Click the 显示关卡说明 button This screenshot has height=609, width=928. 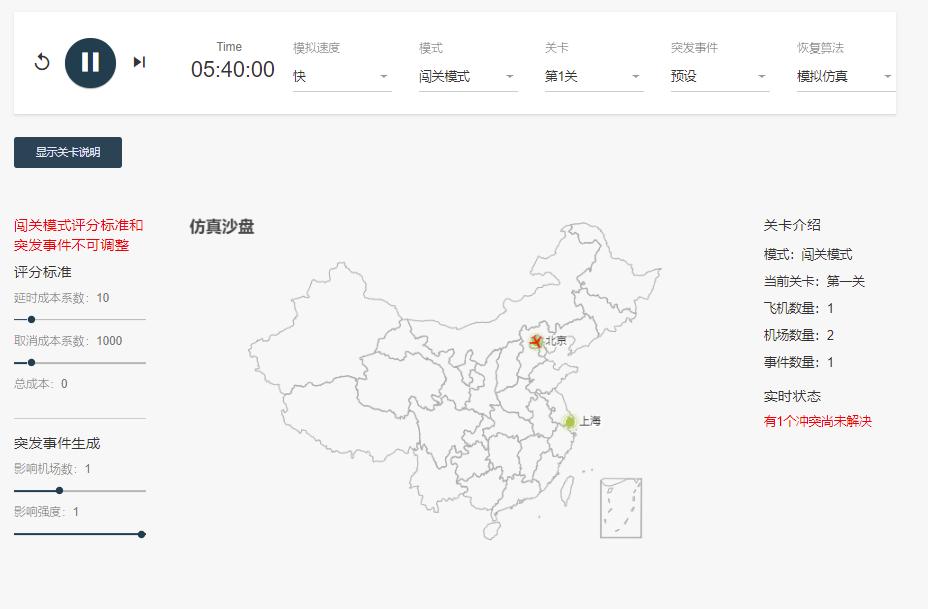[68, 152]
